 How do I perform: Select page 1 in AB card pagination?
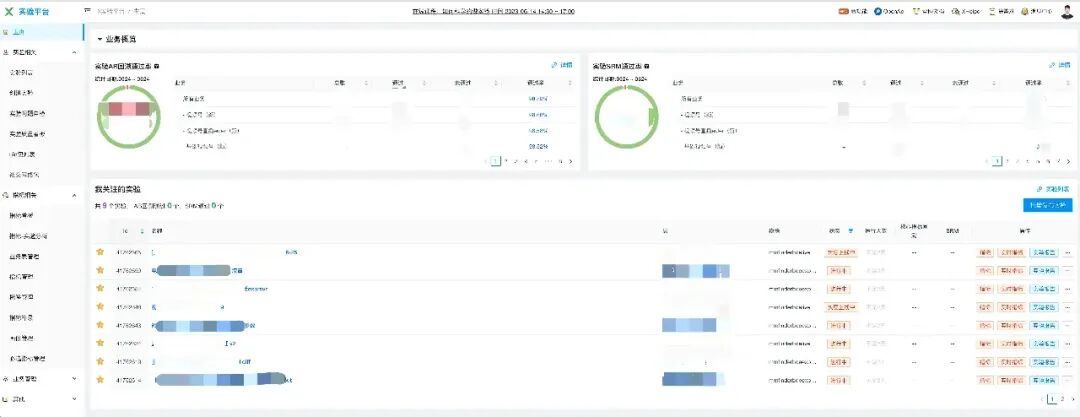[496, 161]
